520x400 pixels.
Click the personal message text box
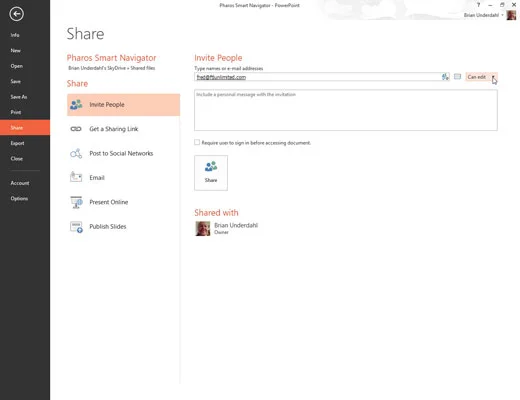(x=346, y=110)
